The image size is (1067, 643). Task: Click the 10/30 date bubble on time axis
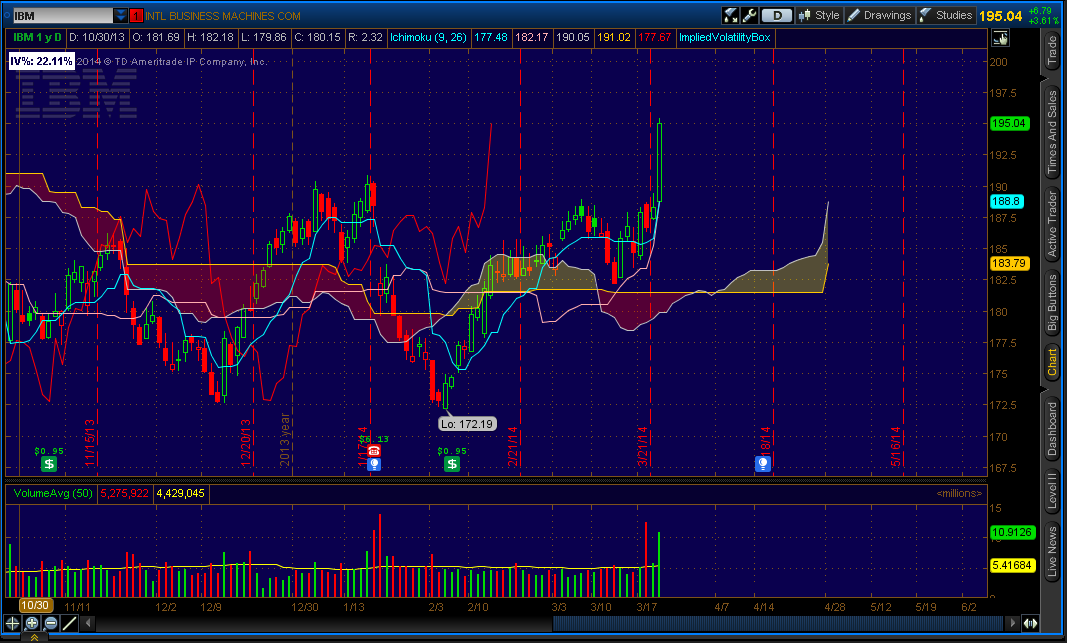point(35,605)
